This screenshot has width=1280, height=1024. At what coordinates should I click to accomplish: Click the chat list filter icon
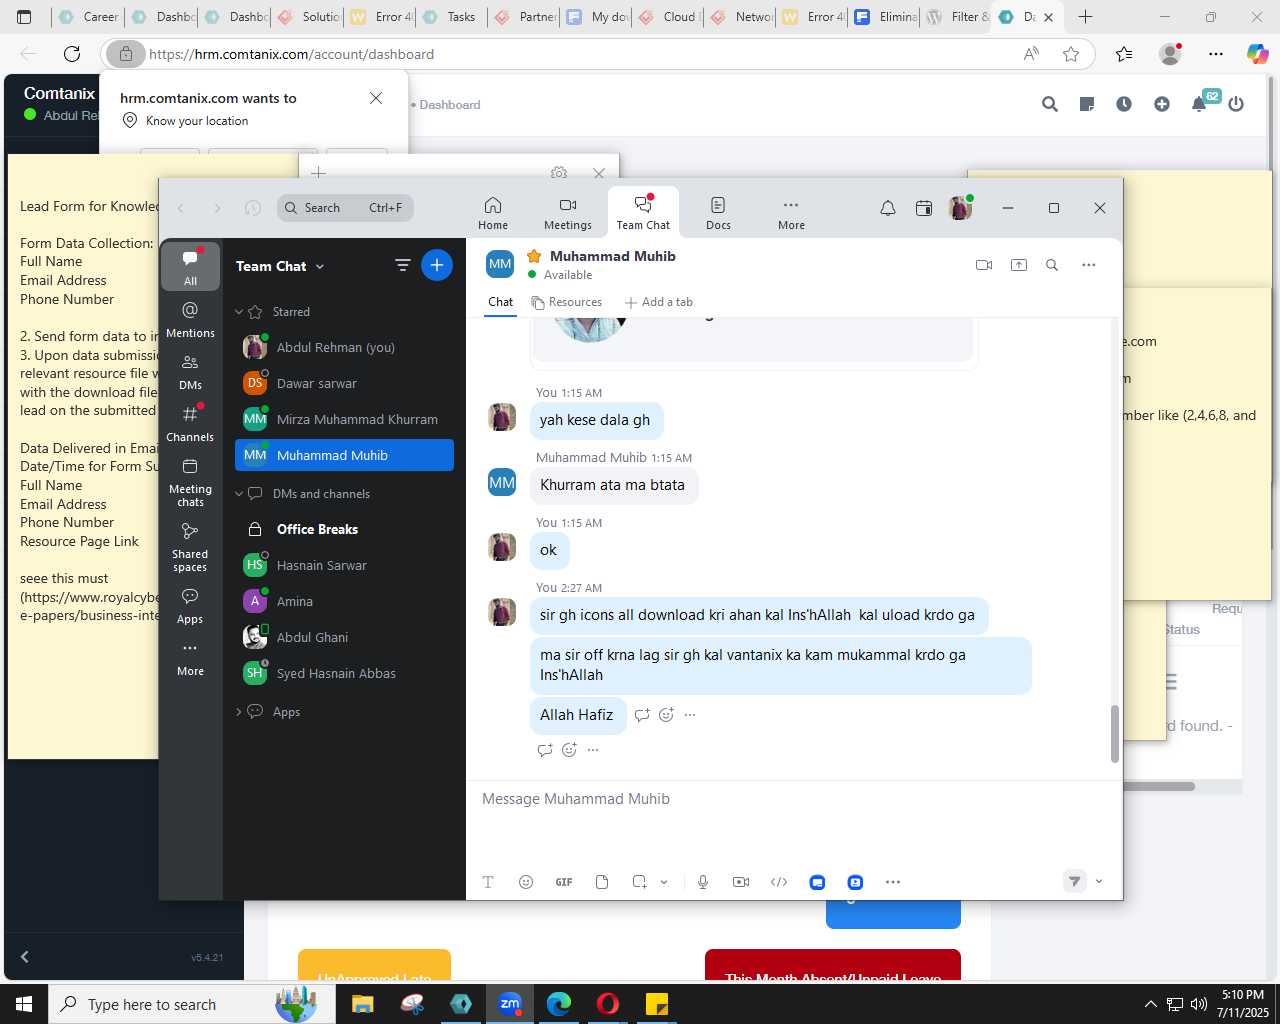[x=402, y=265]
